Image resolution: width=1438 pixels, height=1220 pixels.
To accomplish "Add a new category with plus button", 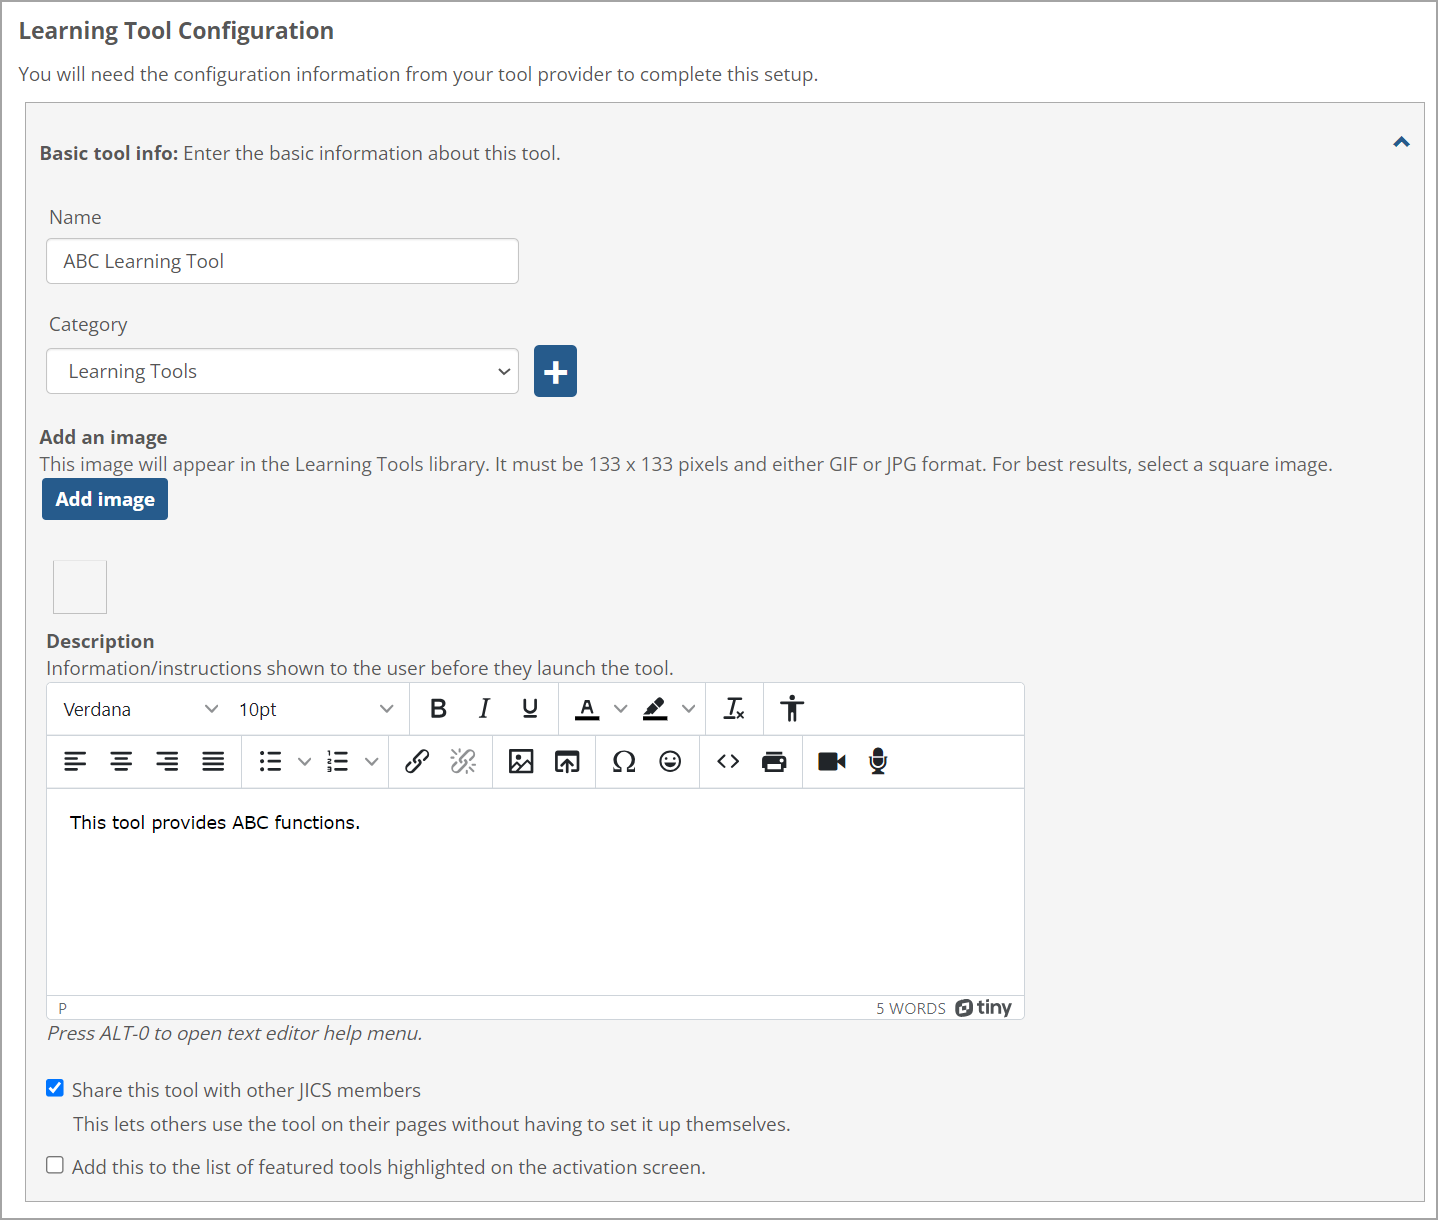I will [x=555, y=371].
